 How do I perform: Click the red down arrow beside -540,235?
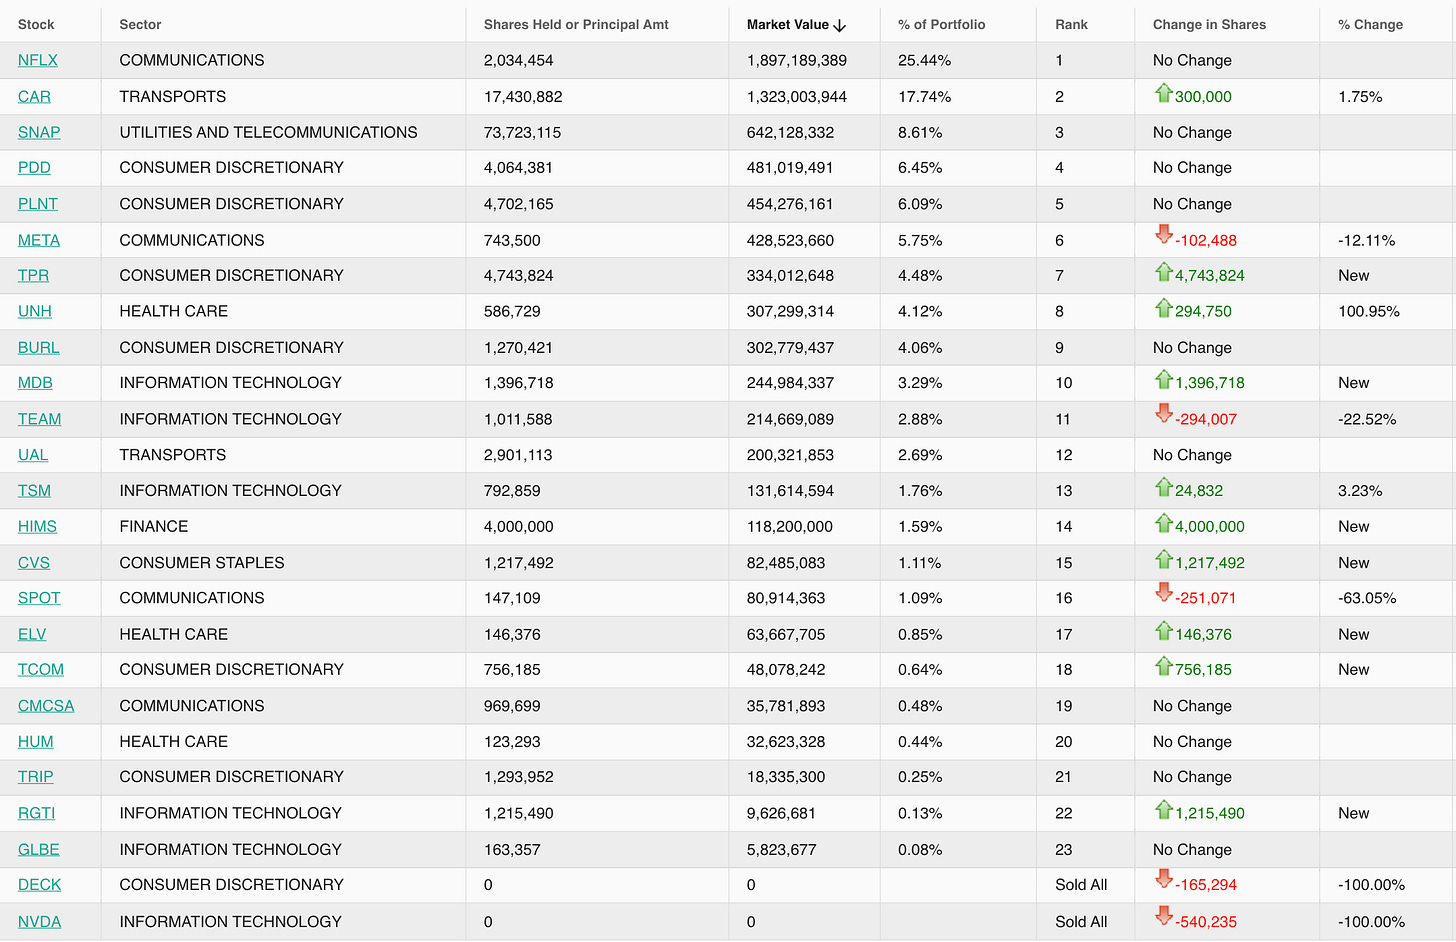click(x=1163, y=916)
